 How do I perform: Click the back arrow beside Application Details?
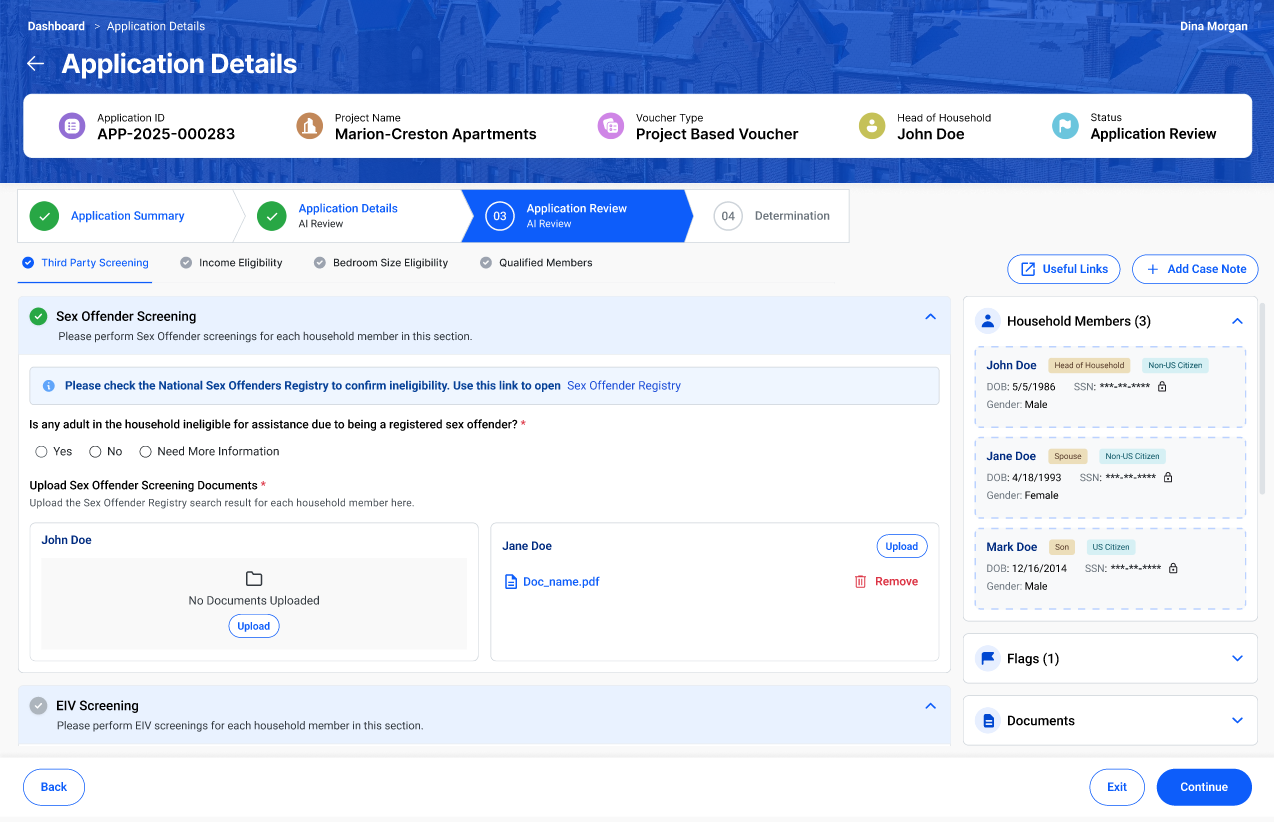(35, 64)
